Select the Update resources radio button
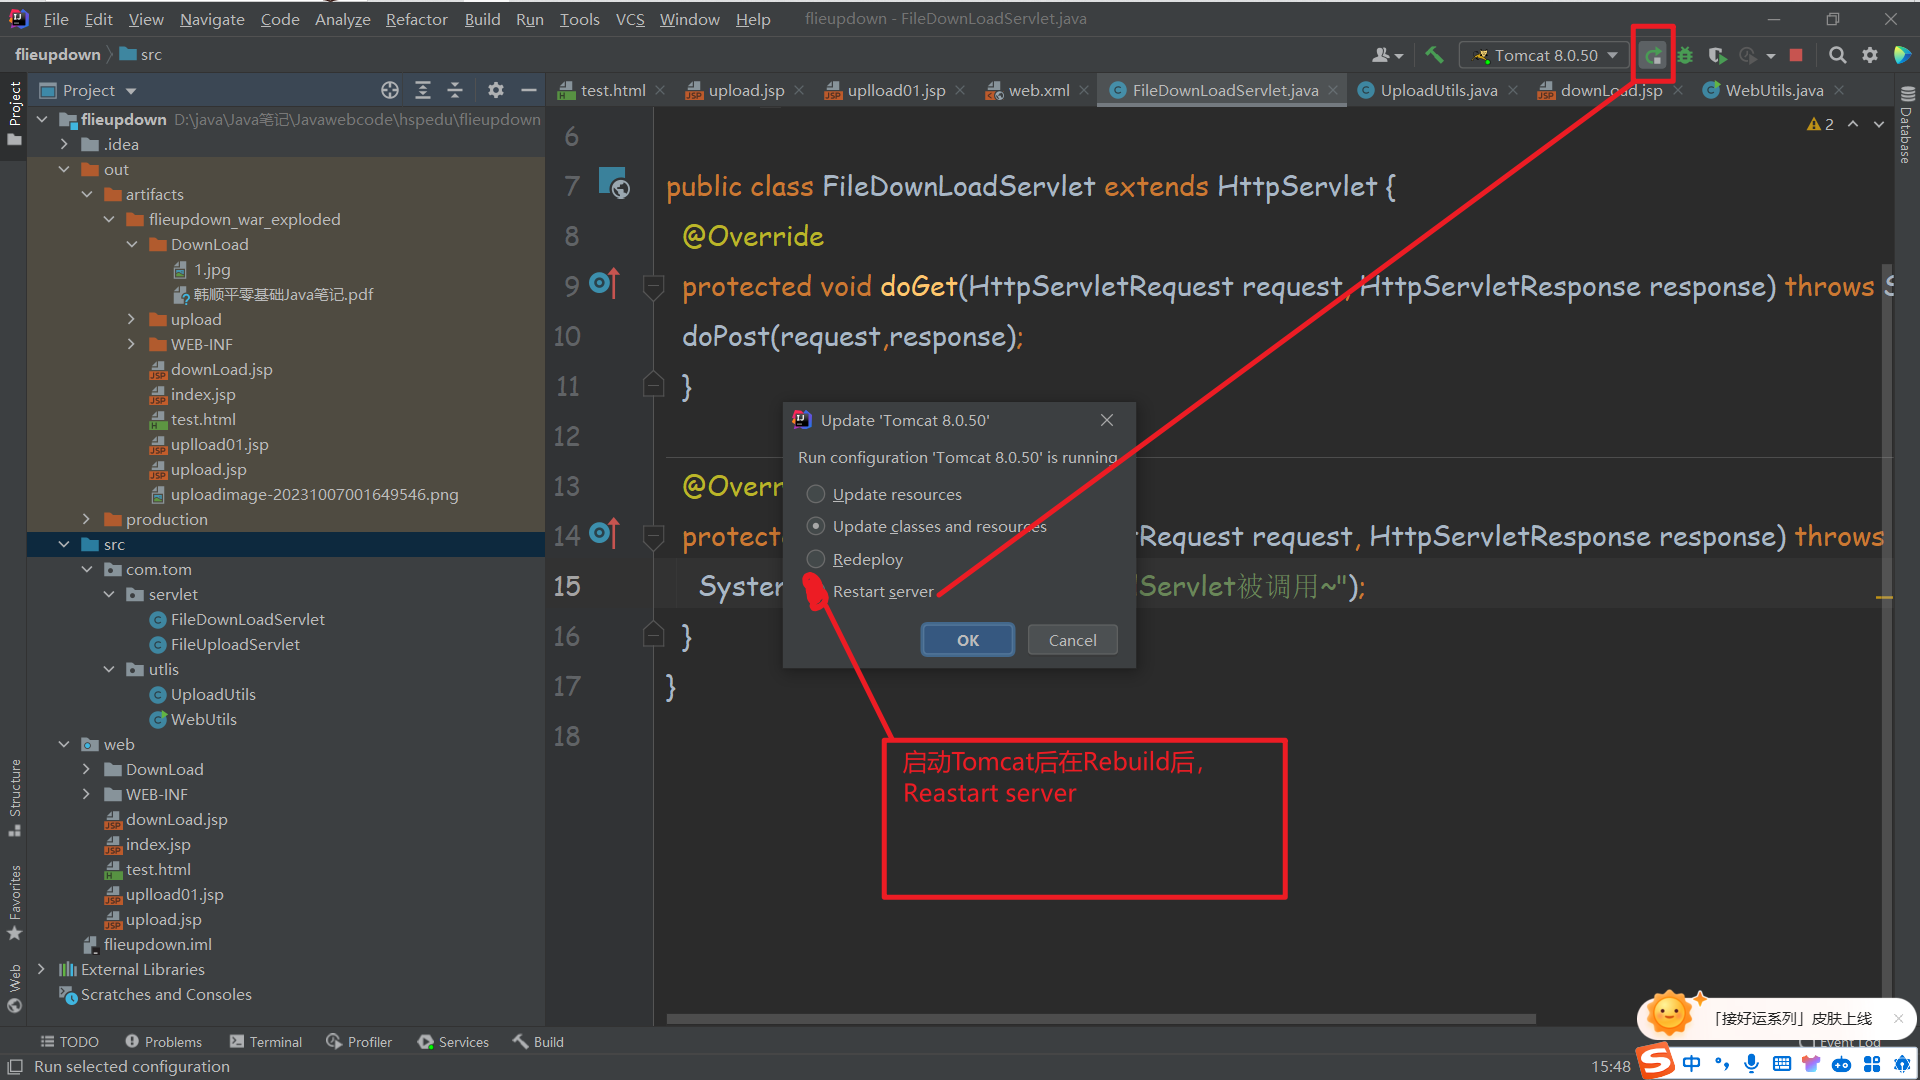 pyautogui.click(x=816, y=493)
